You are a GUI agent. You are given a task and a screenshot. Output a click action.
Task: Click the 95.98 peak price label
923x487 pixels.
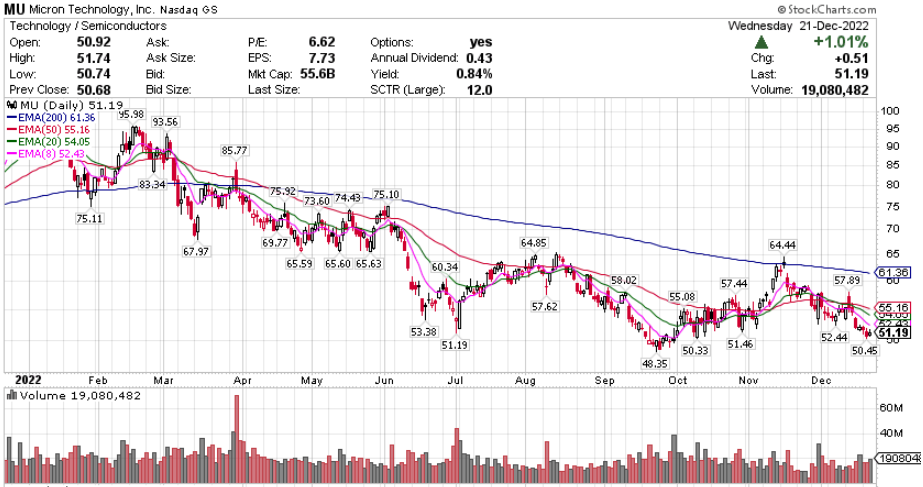coord(131,114)
